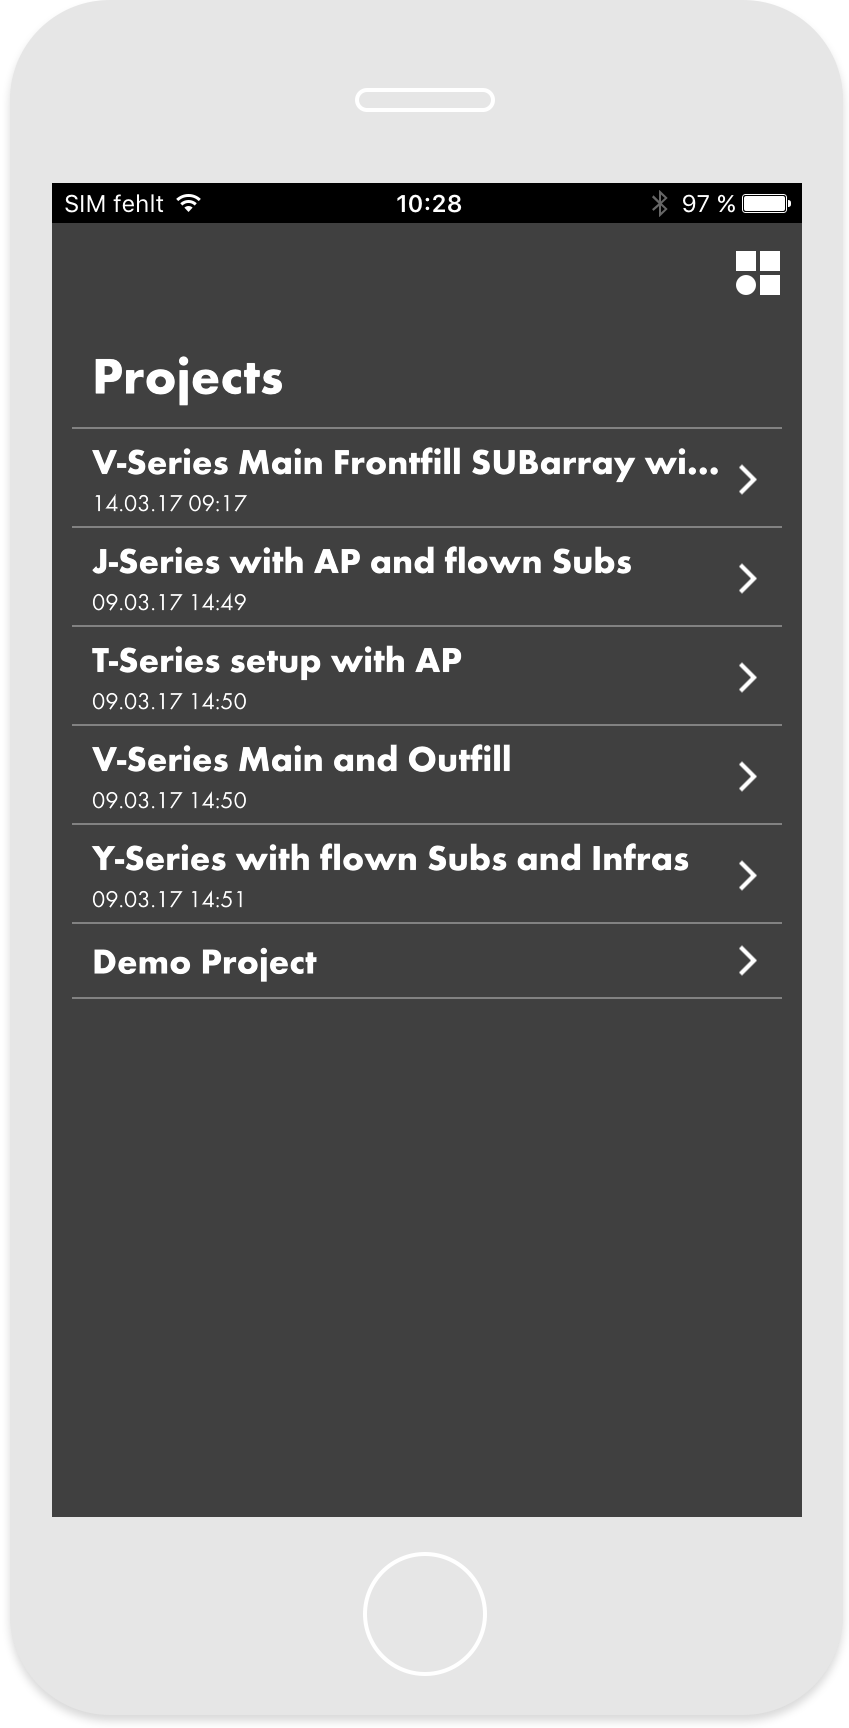Open "V-Series Main Frontfill SUBarray" project

(404, 464)
